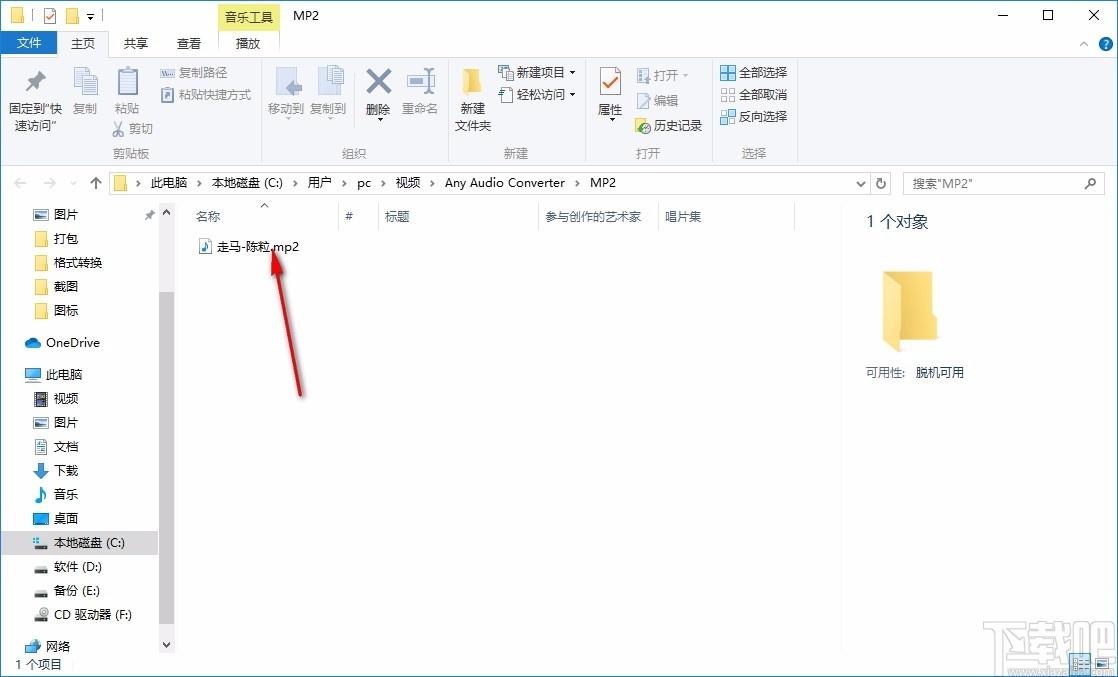Open Documents under This PC

pyautogui.click(x=57, y=447)
